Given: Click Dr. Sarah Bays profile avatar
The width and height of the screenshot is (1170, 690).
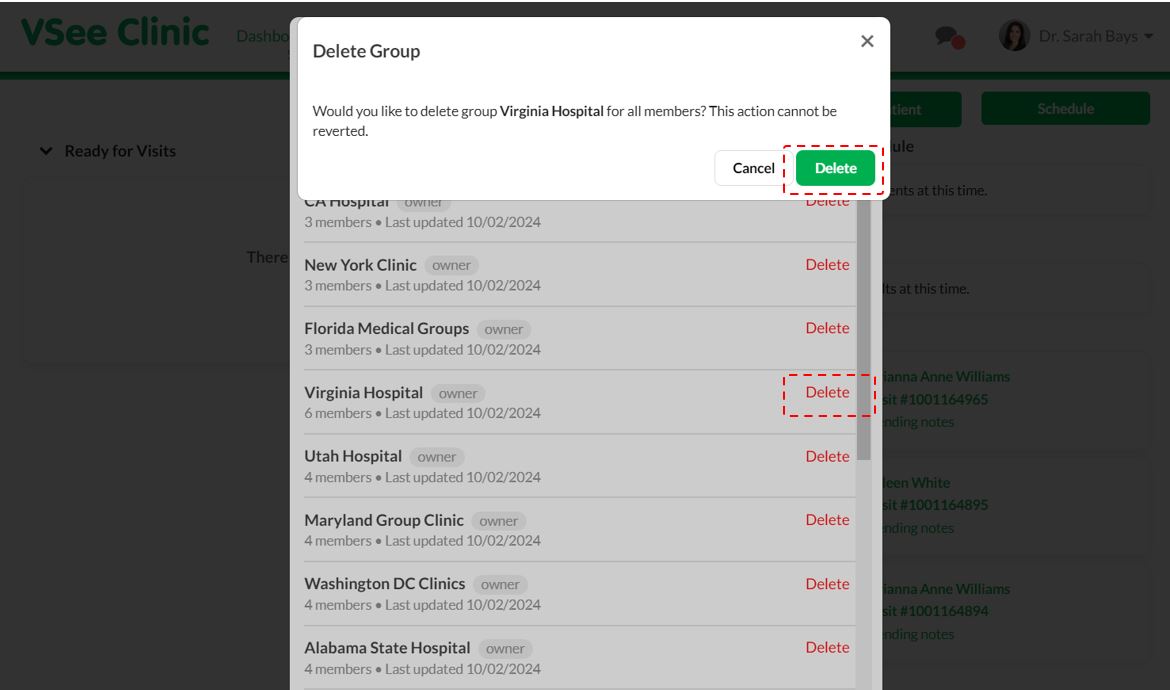Looking at the screenshot, I should (1014, 36).
